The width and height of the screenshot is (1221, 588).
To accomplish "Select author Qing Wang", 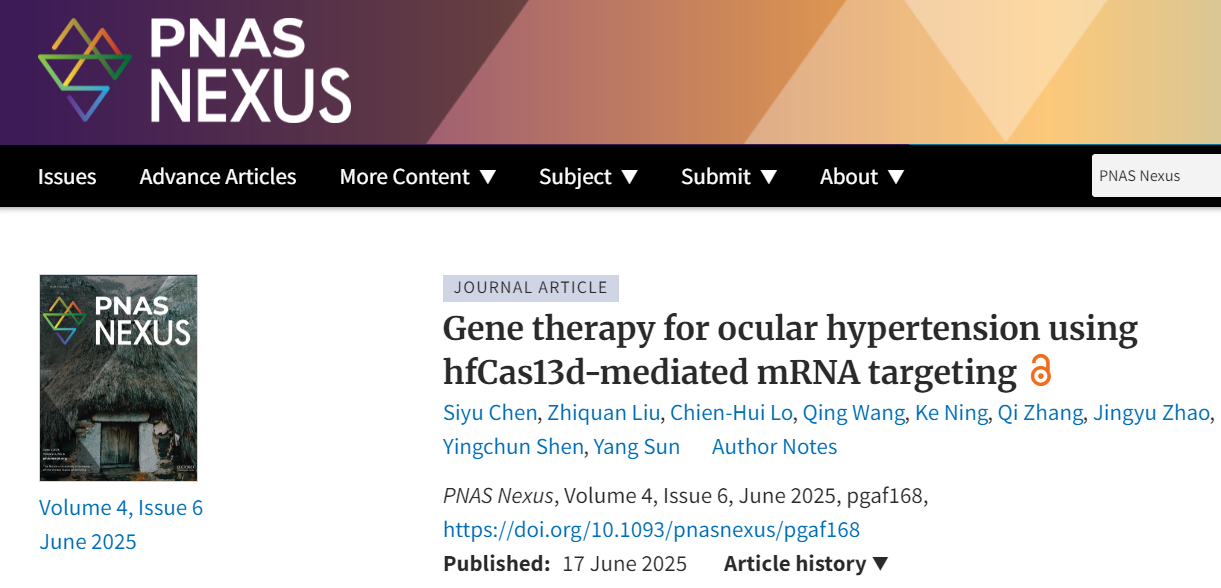I will 853,414.
